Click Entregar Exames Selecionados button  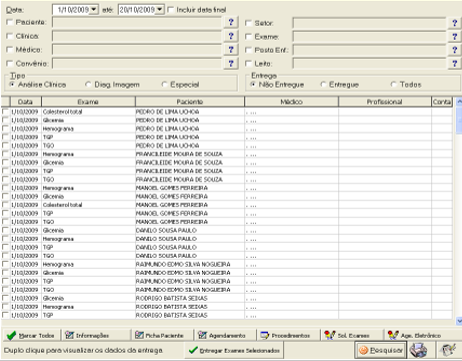point(234,350)
